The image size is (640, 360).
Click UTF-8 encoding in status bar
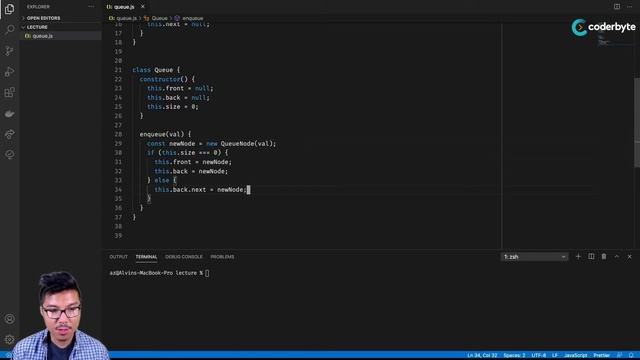[539, 356]
